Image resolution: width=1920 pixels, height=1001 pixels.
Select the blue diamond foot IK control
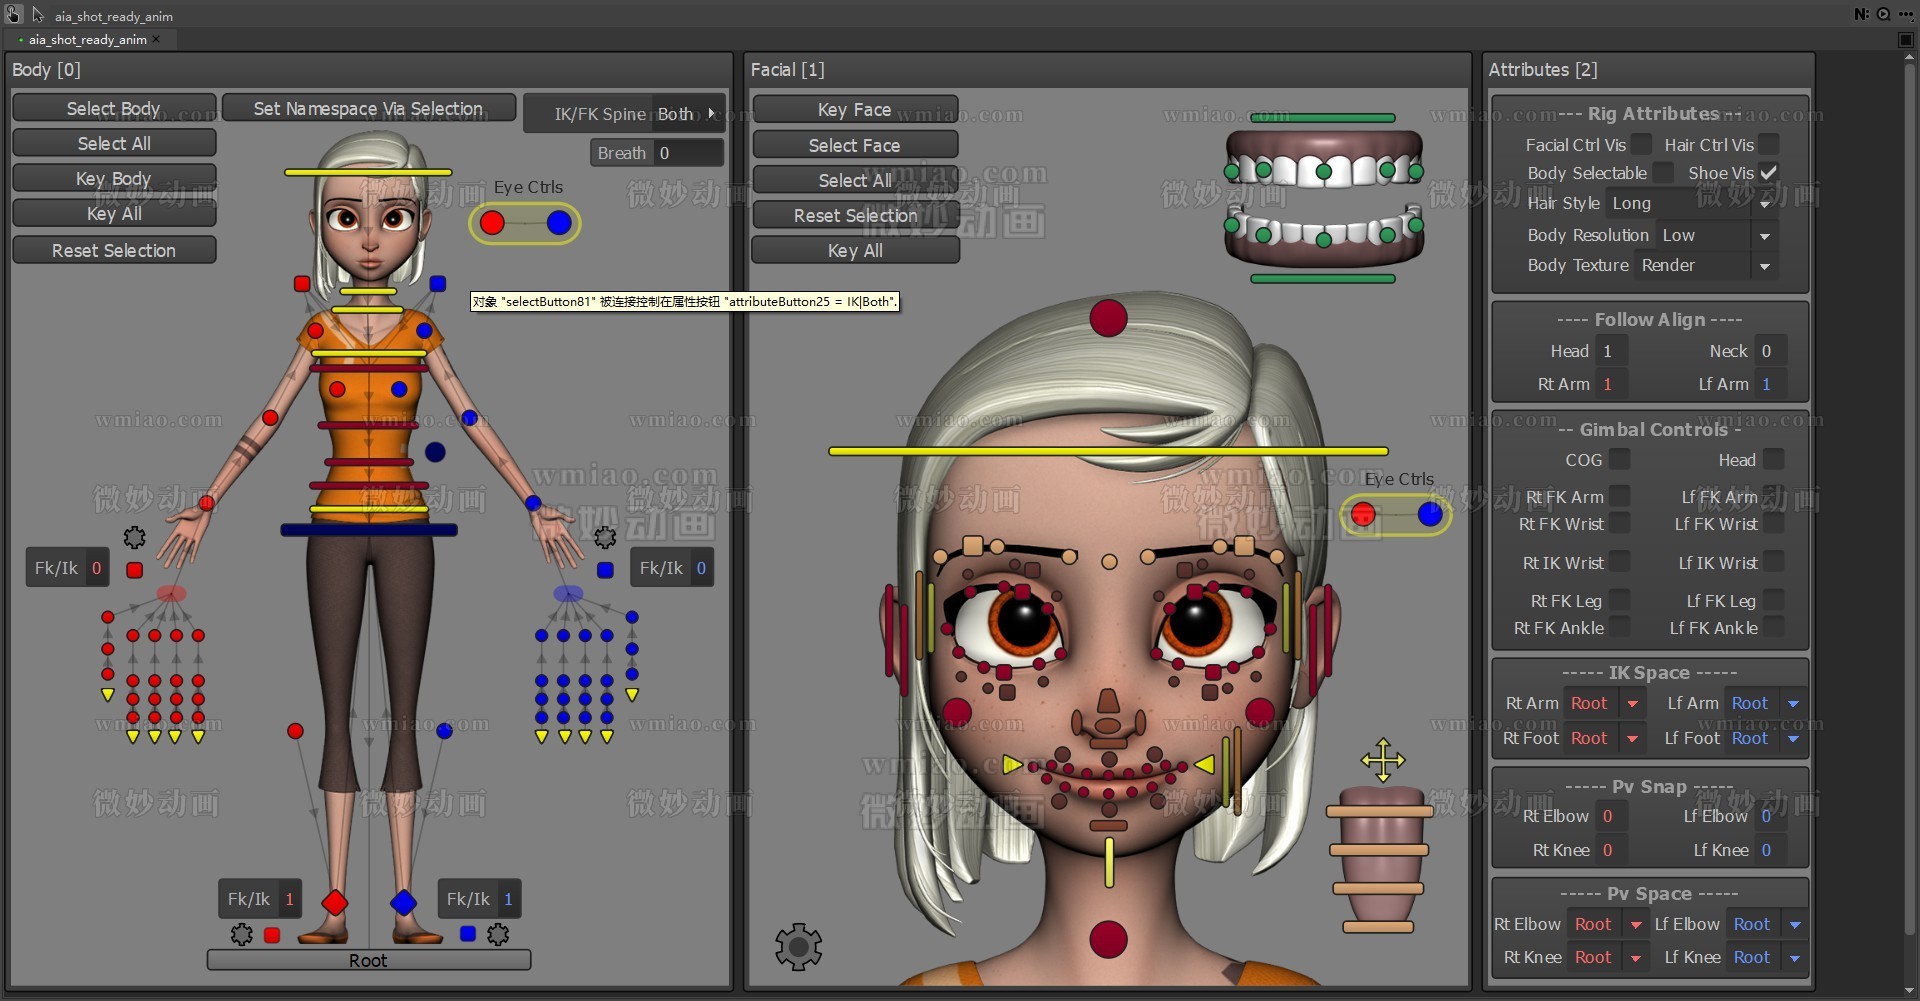(404, 902)
